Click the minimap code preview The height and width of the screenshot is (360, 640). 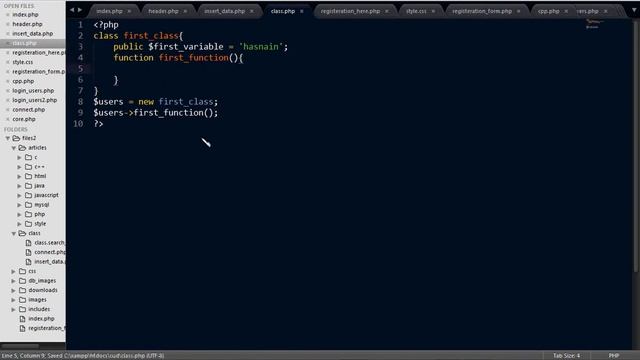click(594, 24)
